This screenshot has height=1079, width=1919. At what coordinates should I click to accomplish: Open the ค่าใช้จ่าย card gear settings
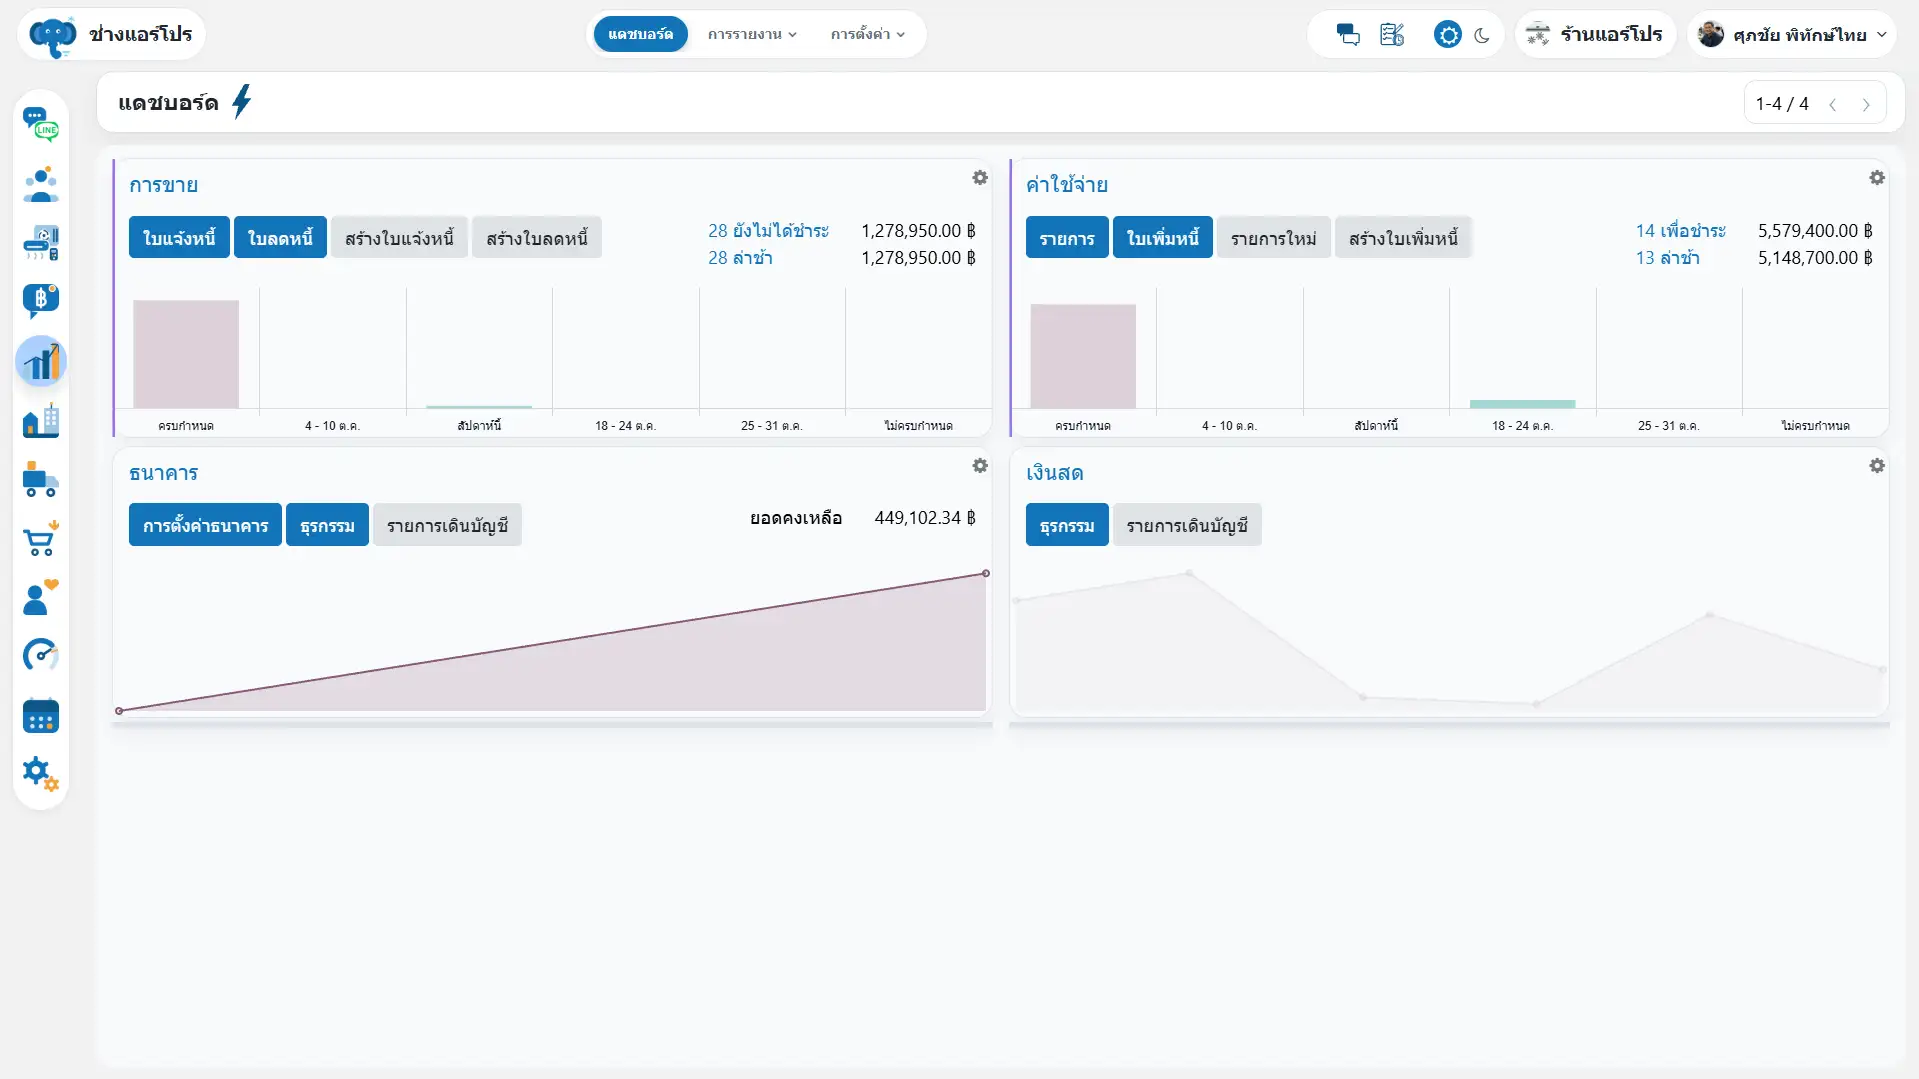pos(1877,177)
